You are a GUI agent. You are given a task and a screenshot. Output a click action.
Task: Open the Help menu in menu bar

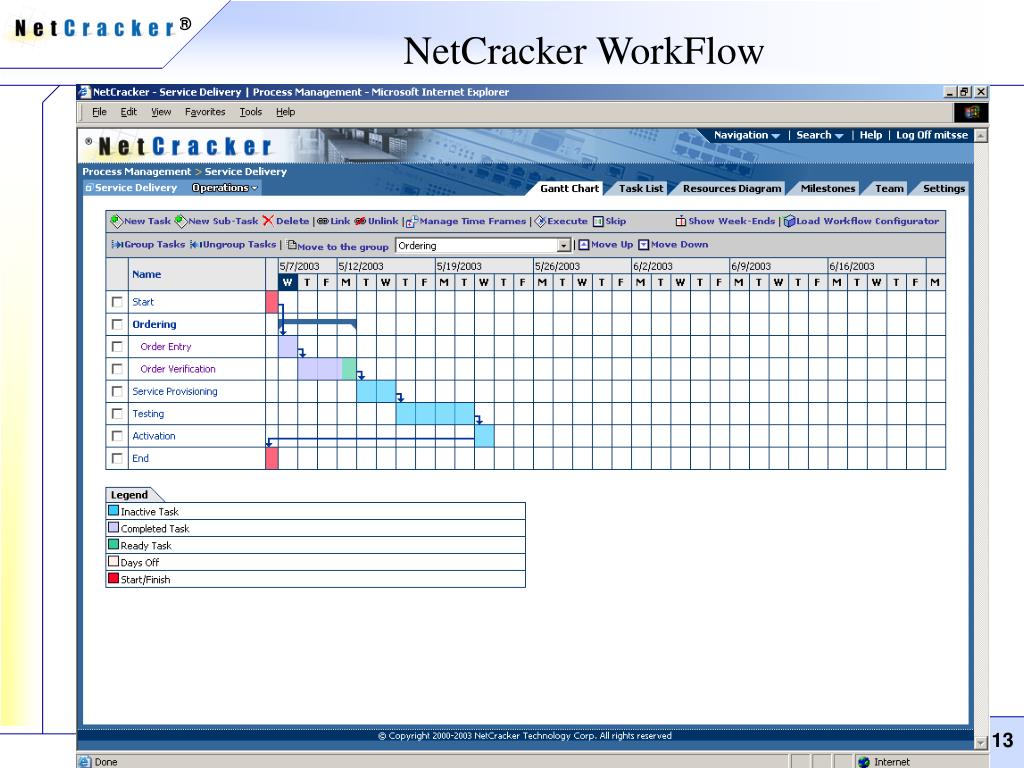pyautogui.click(x=285, y=112)
